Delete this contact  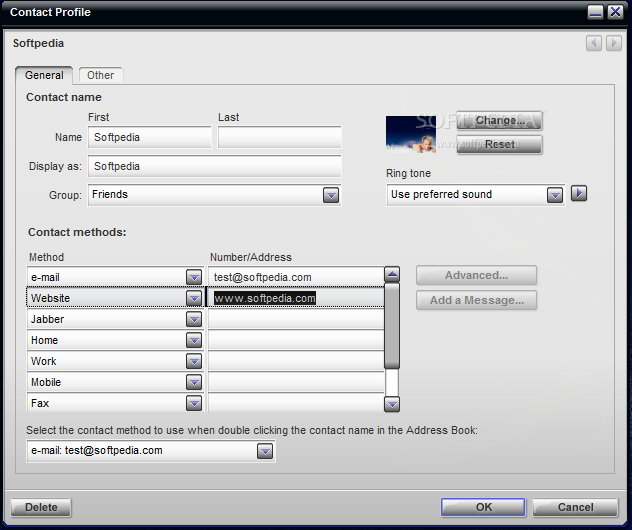pyautogui.click(x=41, y=507)
